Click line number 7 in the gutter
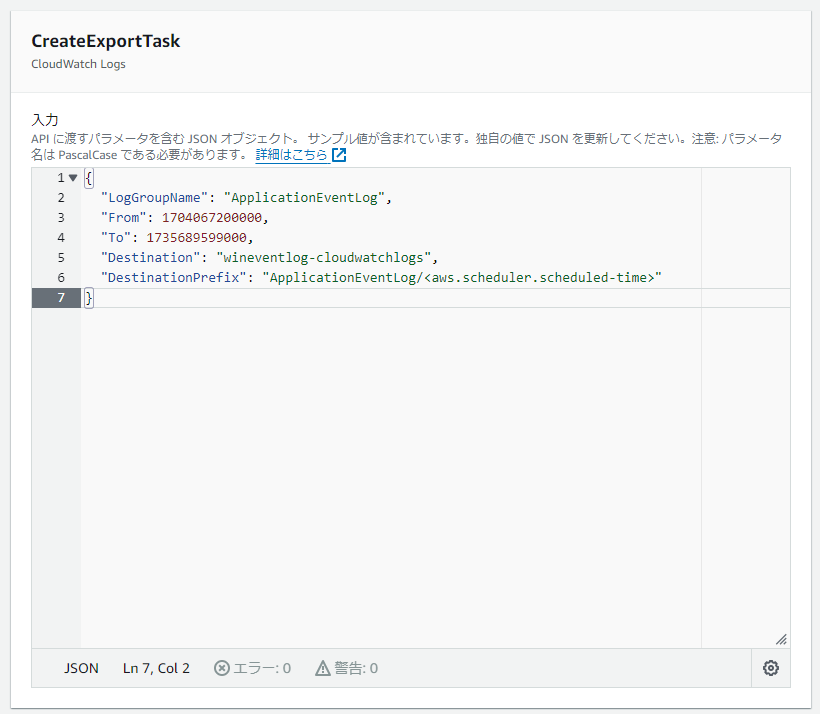 pos(61,298)
